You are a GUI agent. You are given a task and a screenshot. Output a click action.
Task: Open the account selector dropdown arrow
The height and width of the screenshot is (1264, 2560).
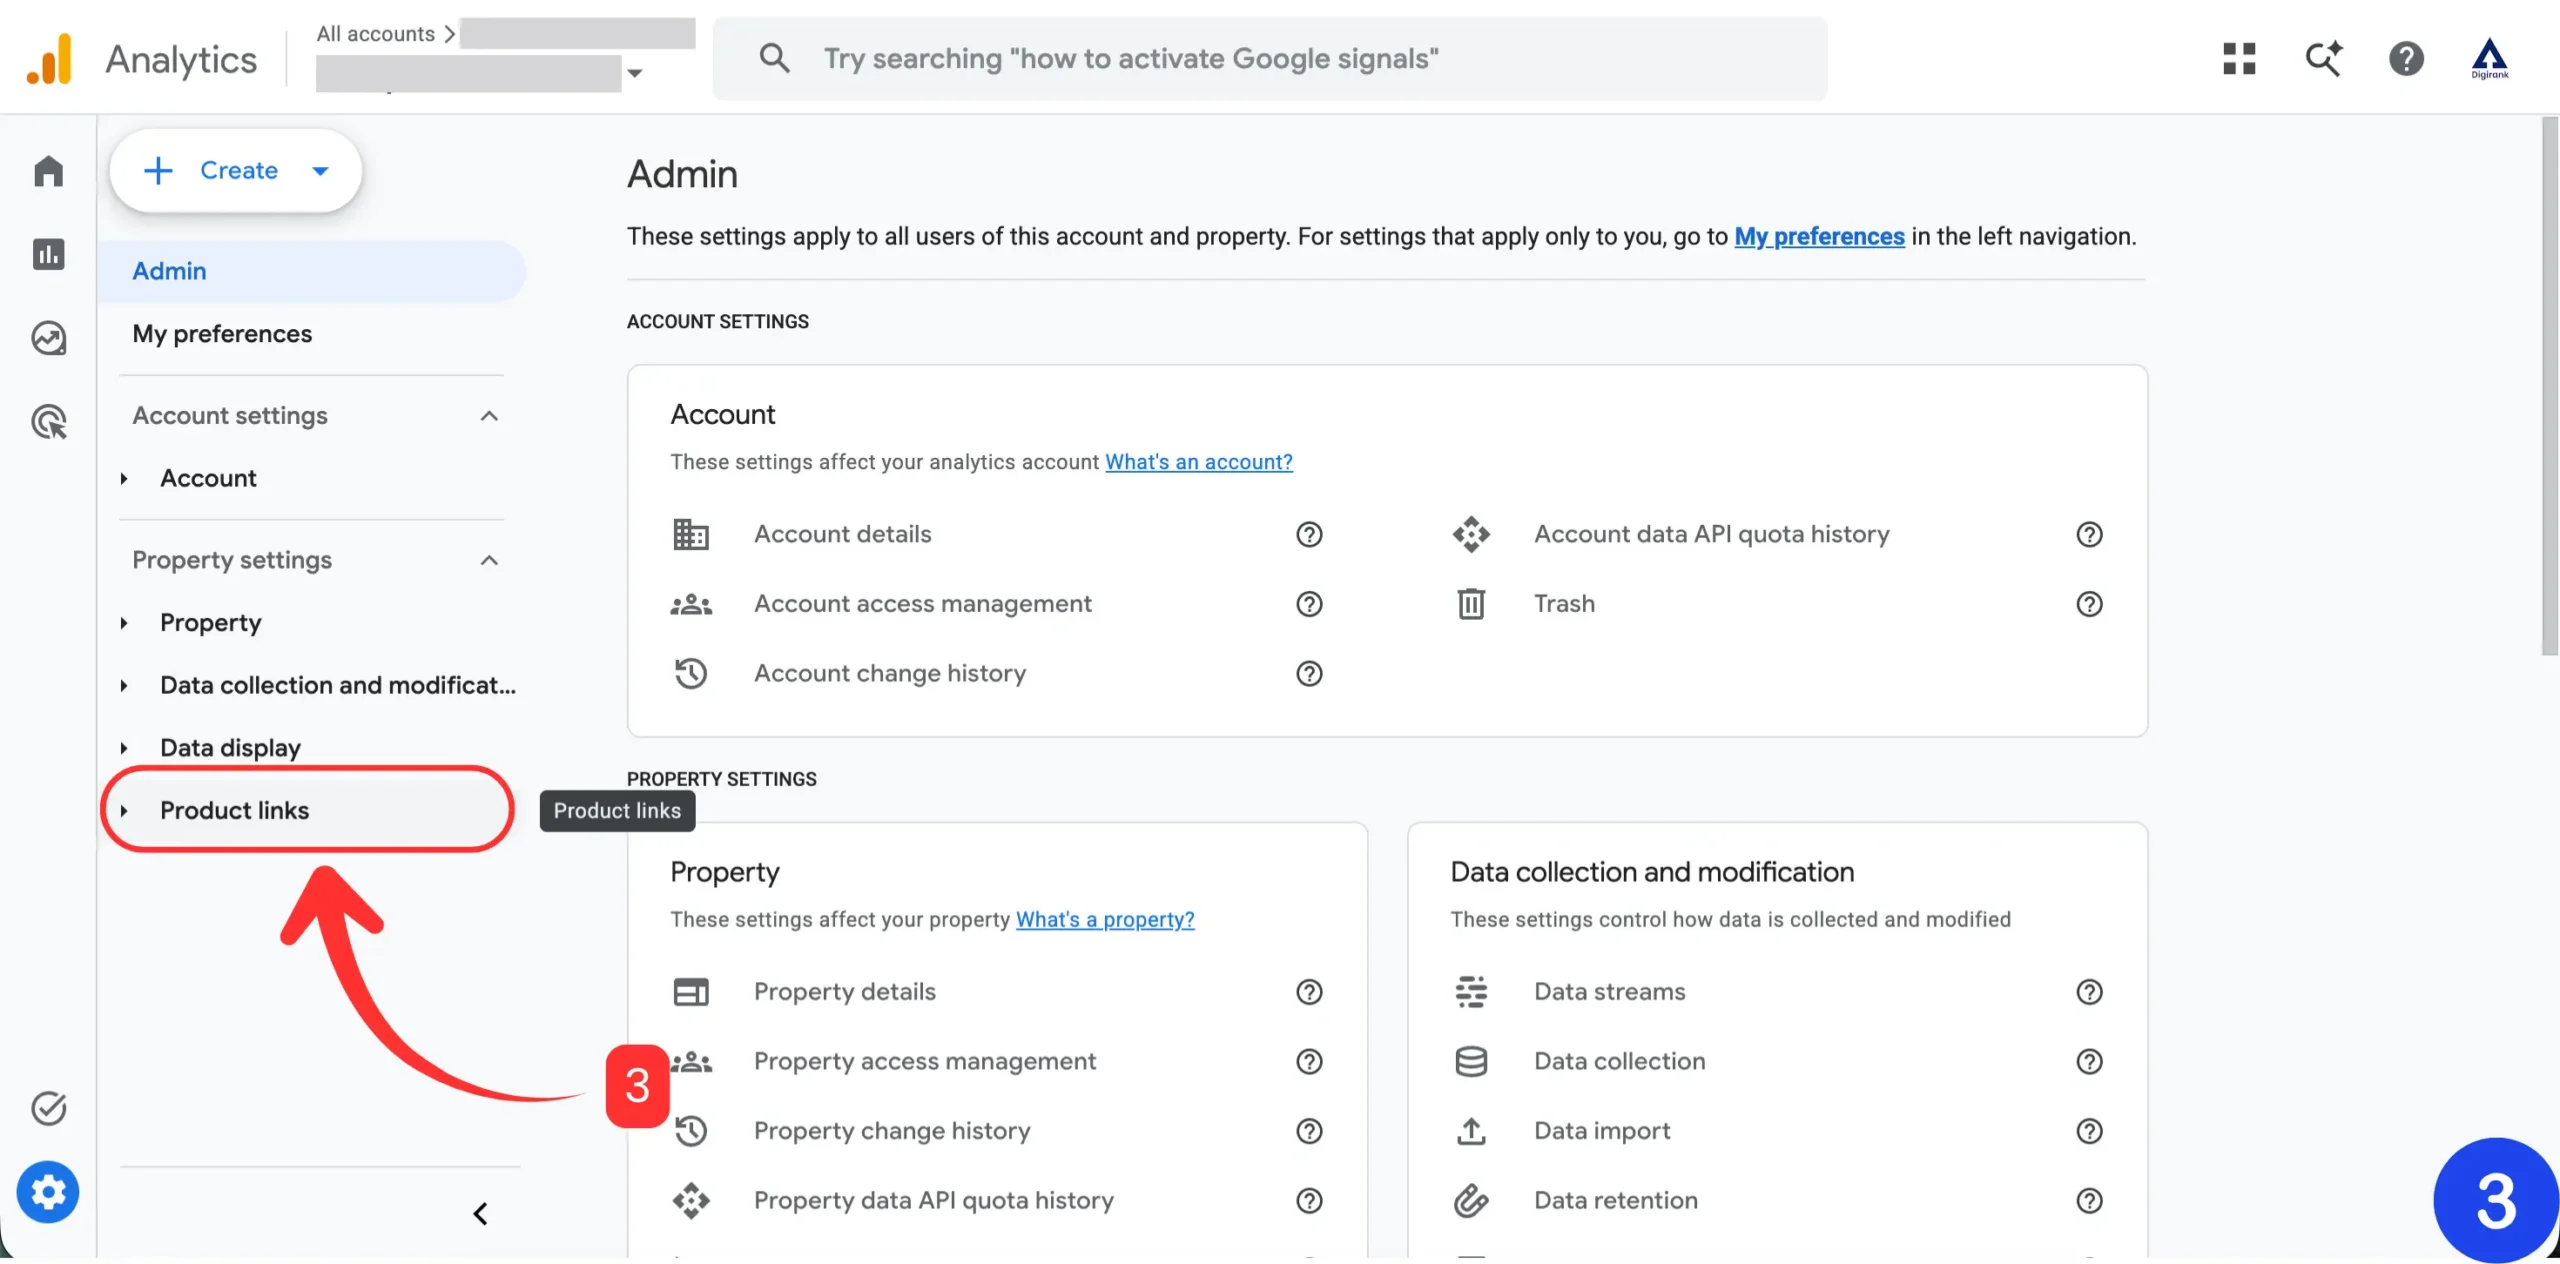[x=634, y=72]
